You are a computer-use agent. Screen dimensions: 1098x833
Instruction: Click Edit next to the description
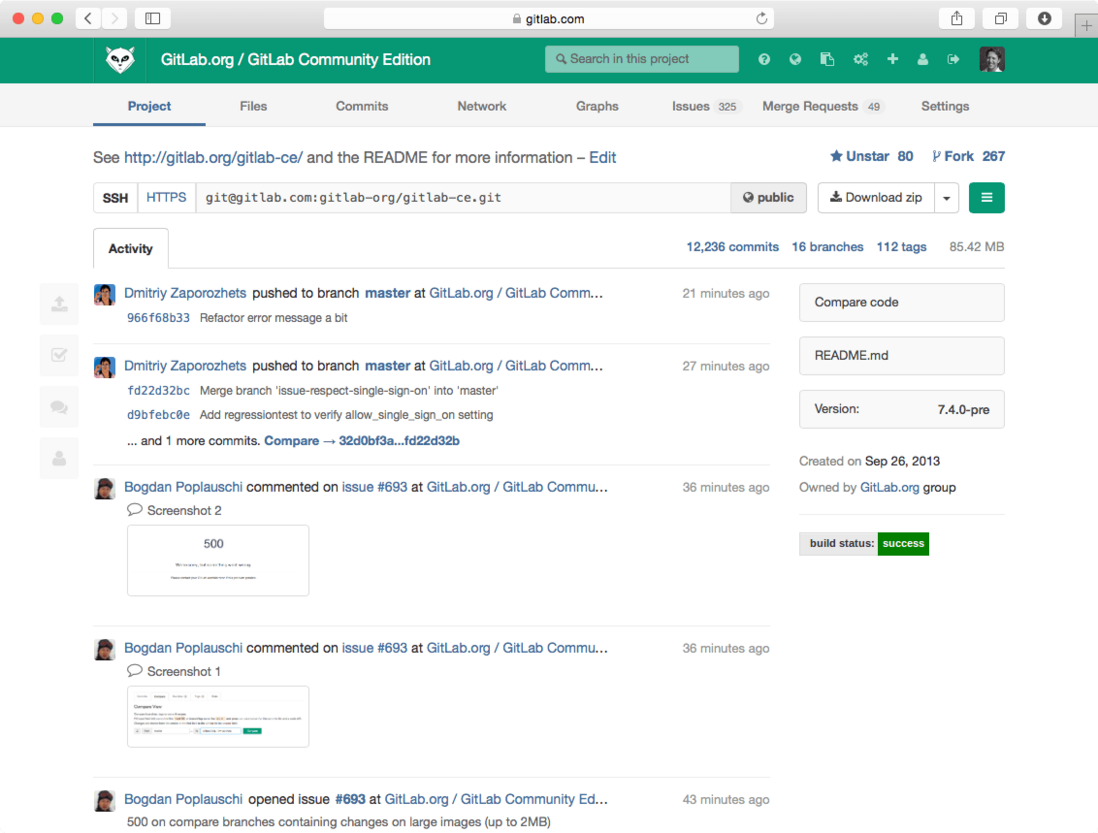(x=602, y=158)
